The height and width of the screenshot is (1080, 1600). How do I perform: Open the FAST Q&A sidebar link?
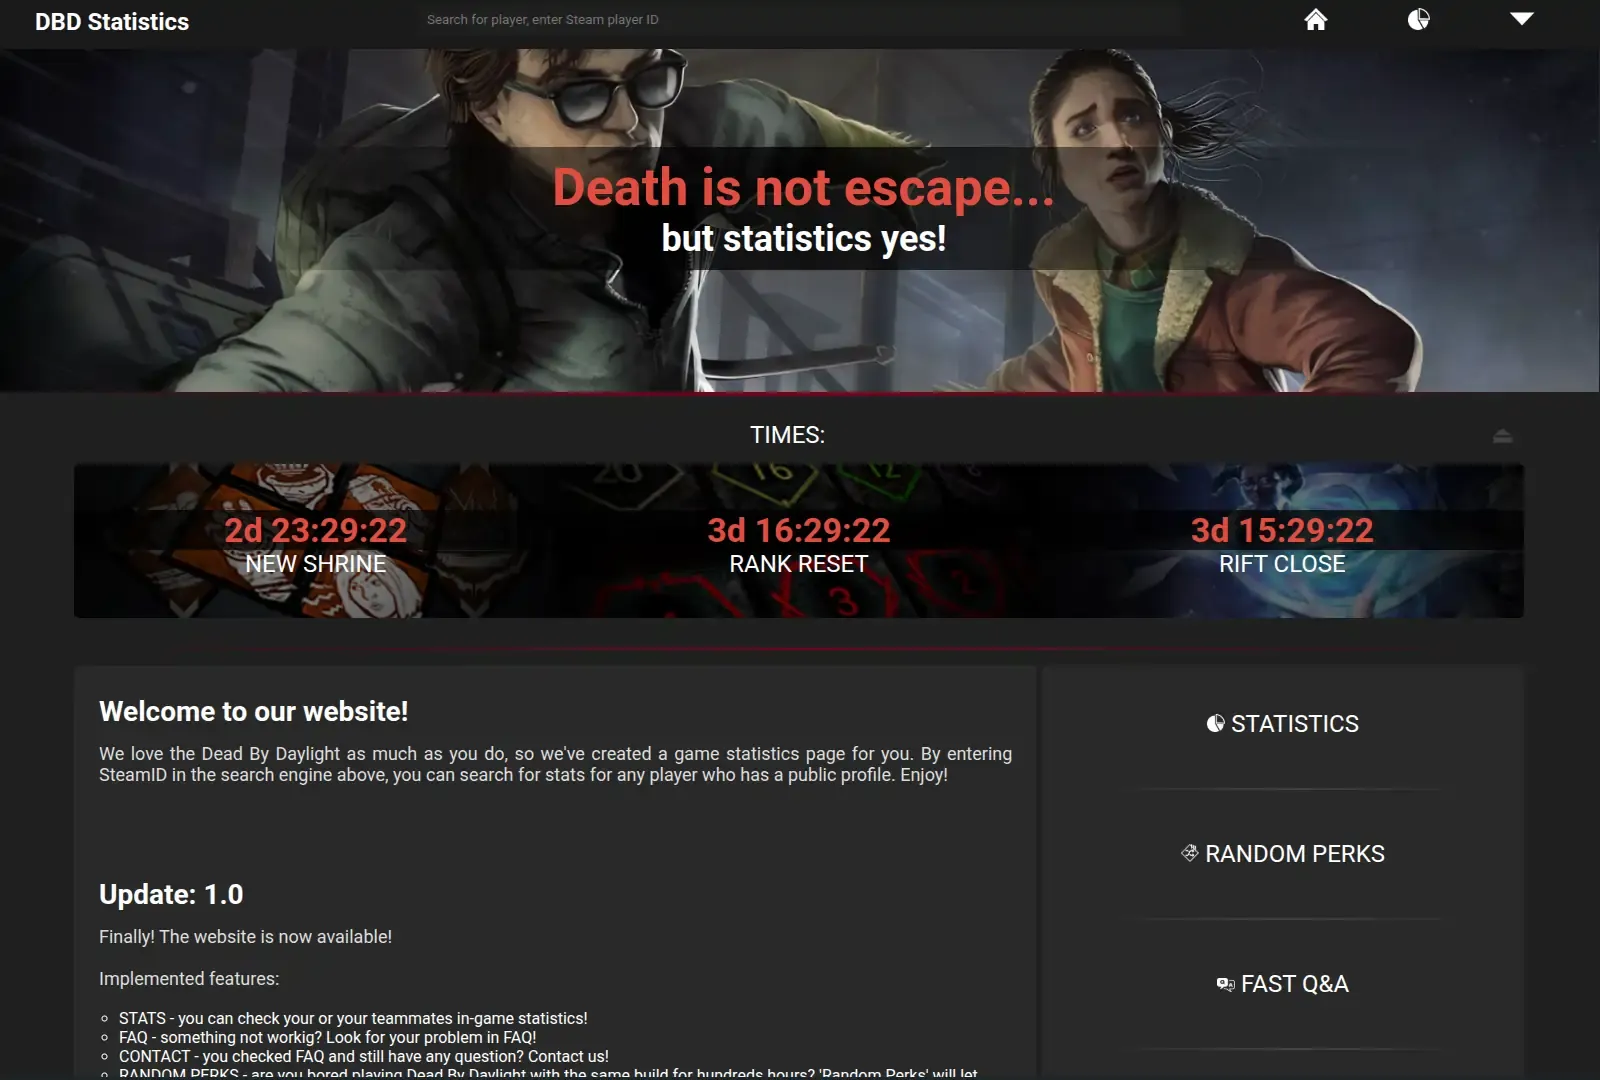[x=1283, y=984]
